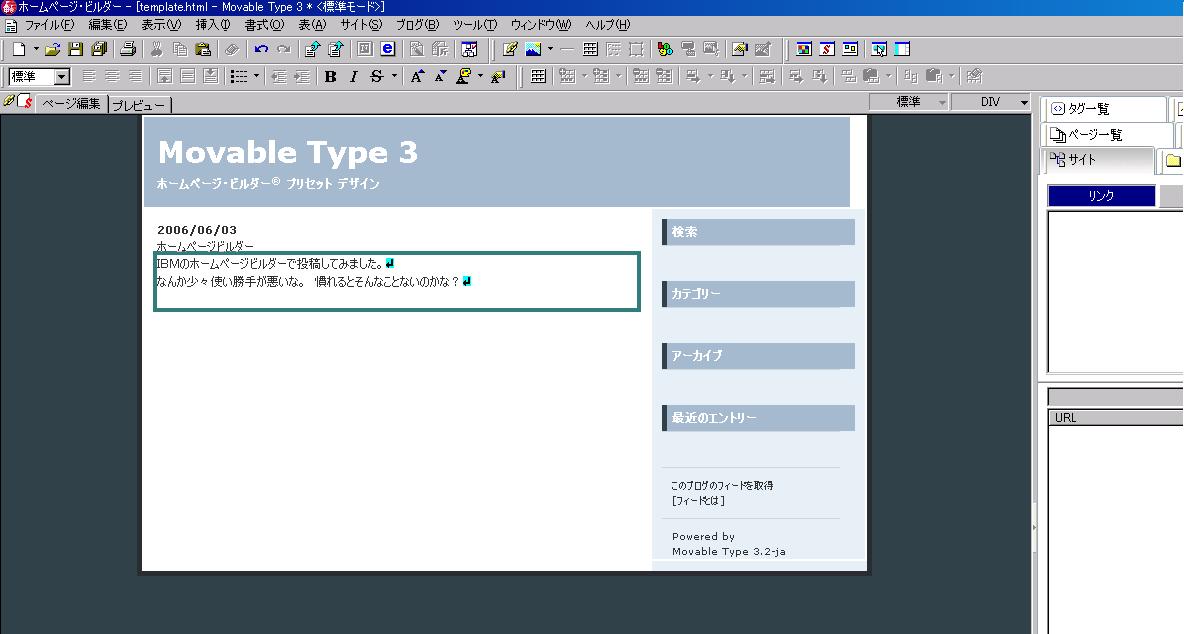Click the pencil edit mode icon beside tabs
Viewport: 1184px width, 634px height.
9,101
